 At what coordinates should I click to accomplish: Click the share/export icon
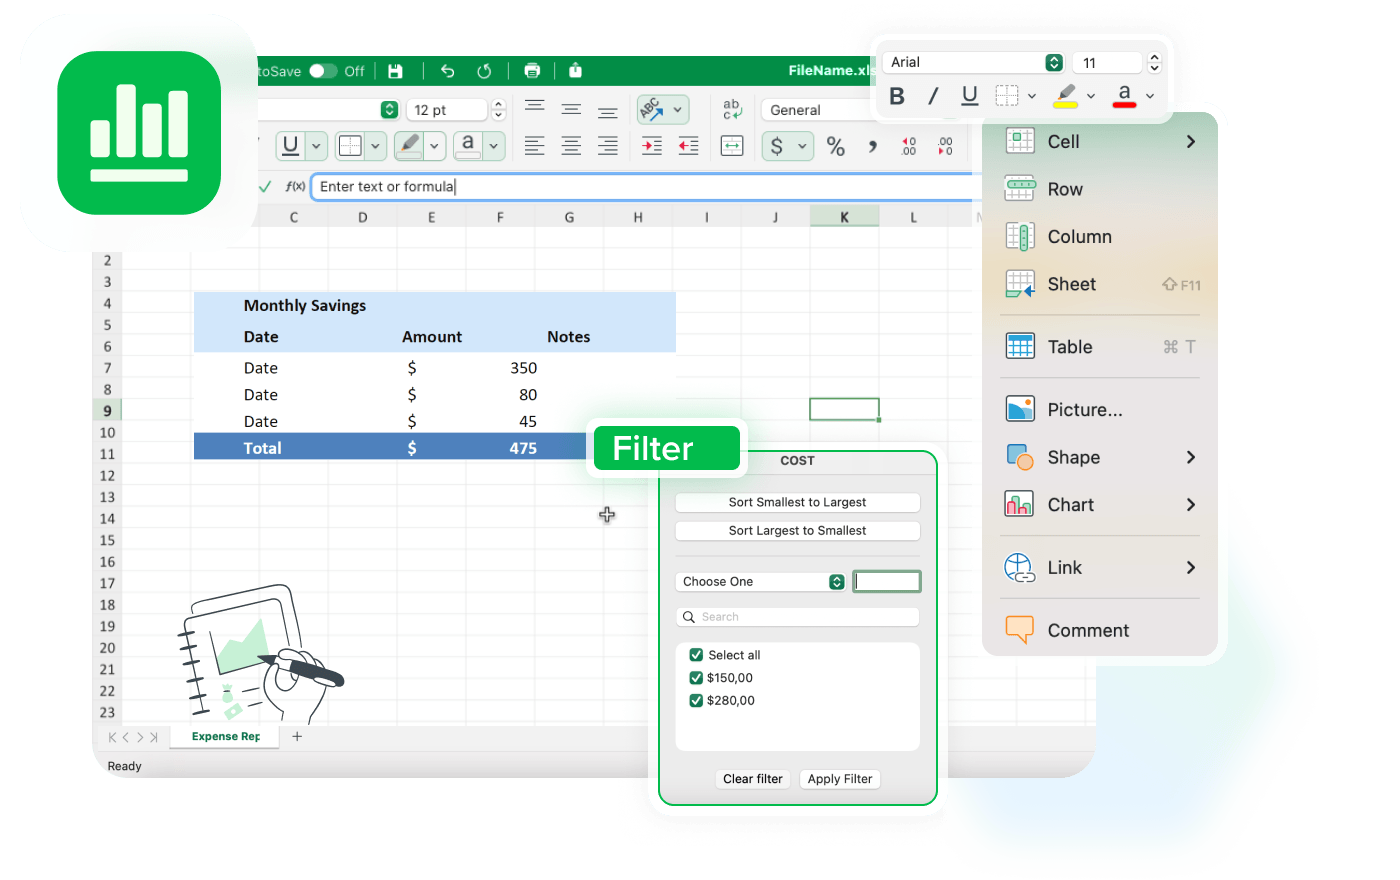(575, 71)
